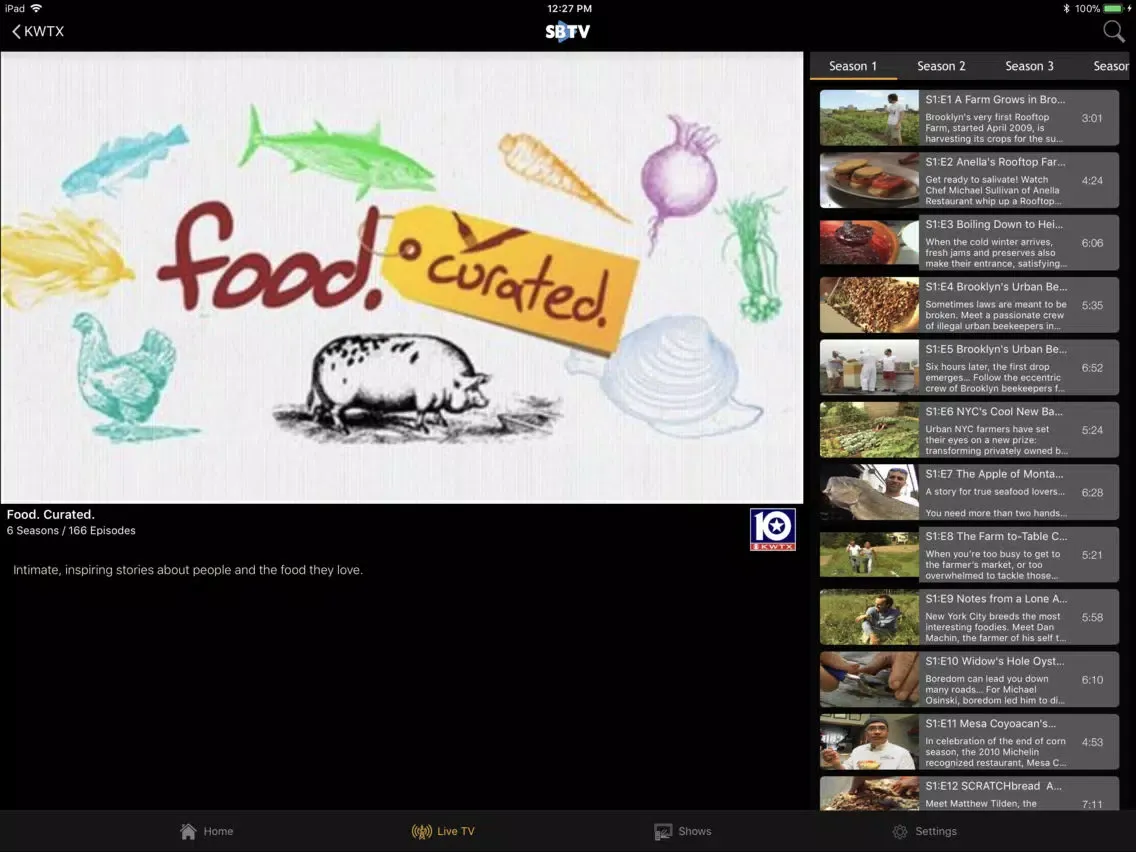This screenshot has width=1136, height=852.
Task: Open the KWTX 10 channel logo
Action: (772, 530)
